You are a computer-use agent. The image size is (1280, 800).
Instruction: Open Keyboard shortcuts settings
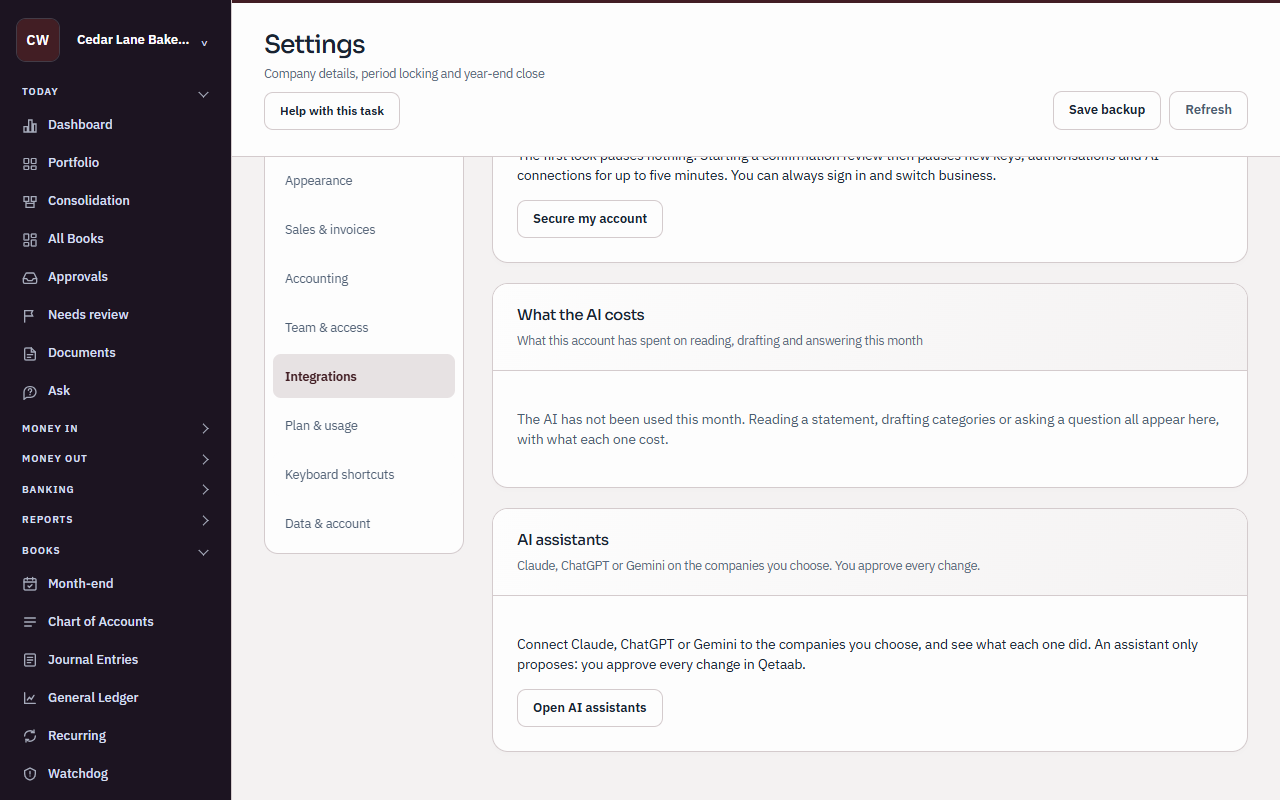364,475
